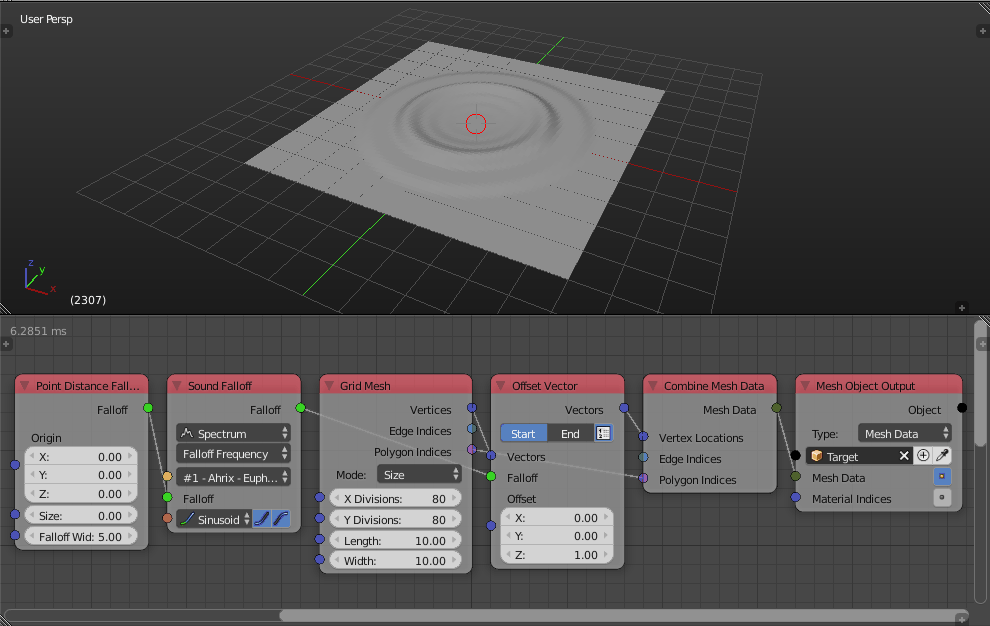
Task: Click the vertical scrollbar of node editor
Action: coord(981,382)
